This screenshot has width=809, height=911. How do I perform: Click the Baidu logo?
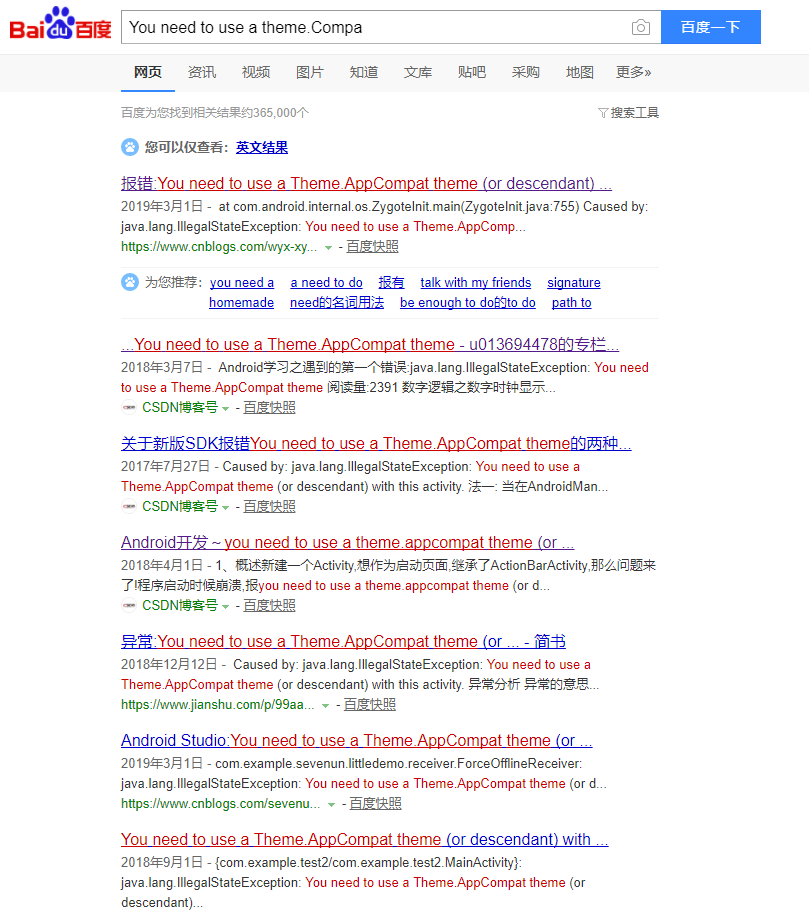(x=60, y=25)
